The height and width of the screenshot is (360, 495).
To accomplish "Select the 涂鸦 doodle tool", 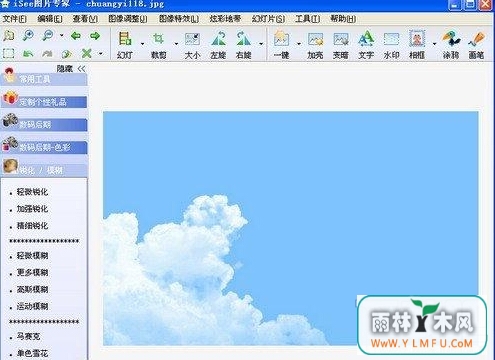I will (x=451, y=45).
